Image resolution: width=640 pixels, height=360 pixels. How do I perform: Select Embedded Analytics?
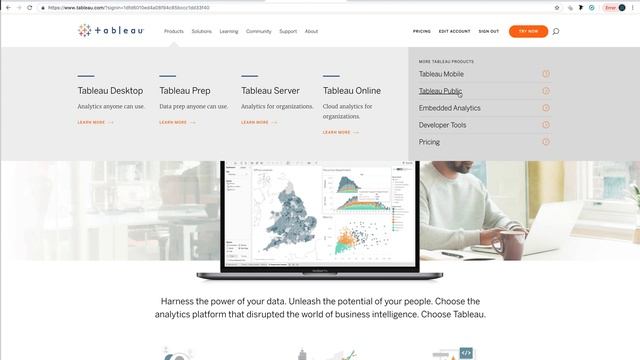449,108
